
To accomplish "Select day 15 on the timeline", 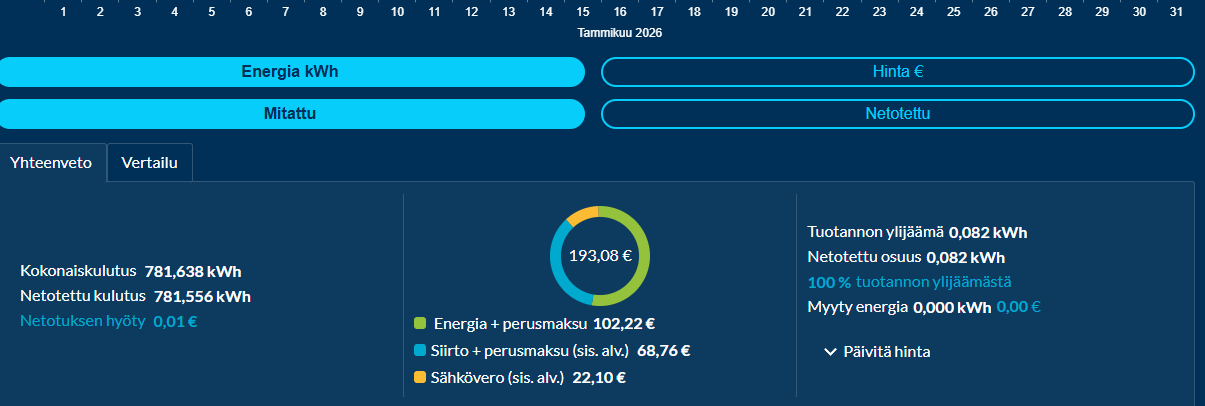I will 583,12.
